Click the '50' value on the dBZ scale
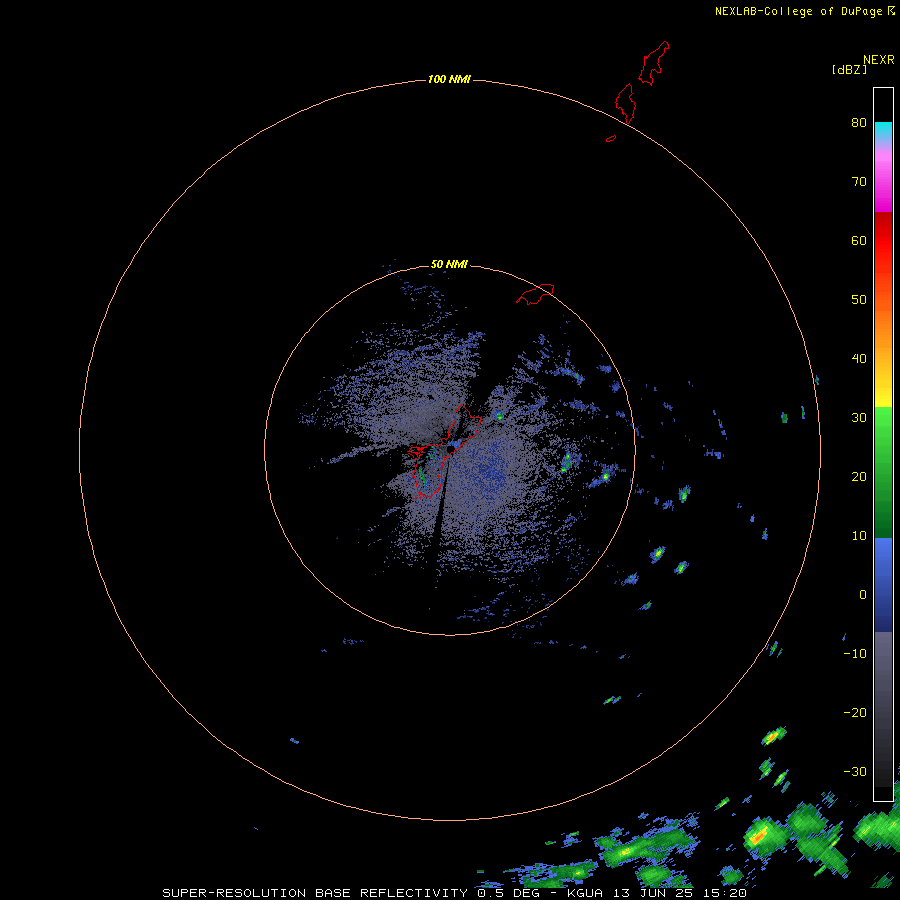This screenshot has width=900, height=900. tap(859, 300)
